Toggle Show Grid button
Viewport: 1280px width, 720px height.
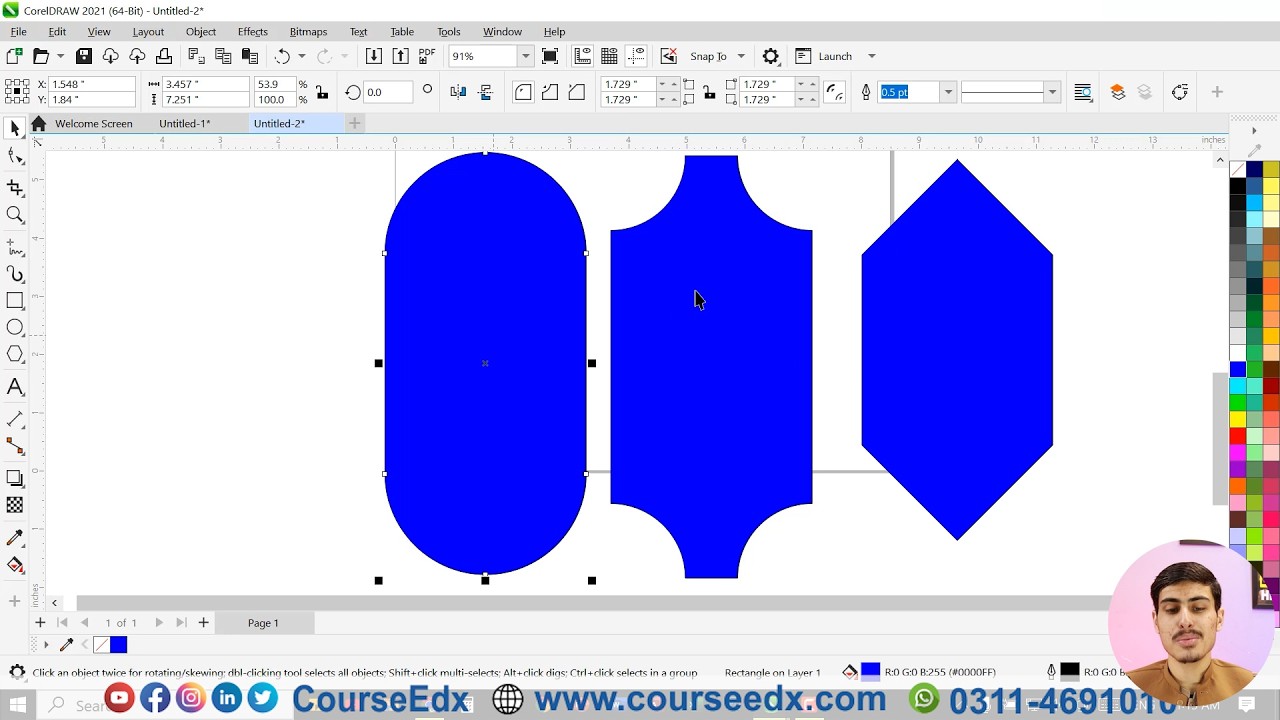click(x=609, y=56)
